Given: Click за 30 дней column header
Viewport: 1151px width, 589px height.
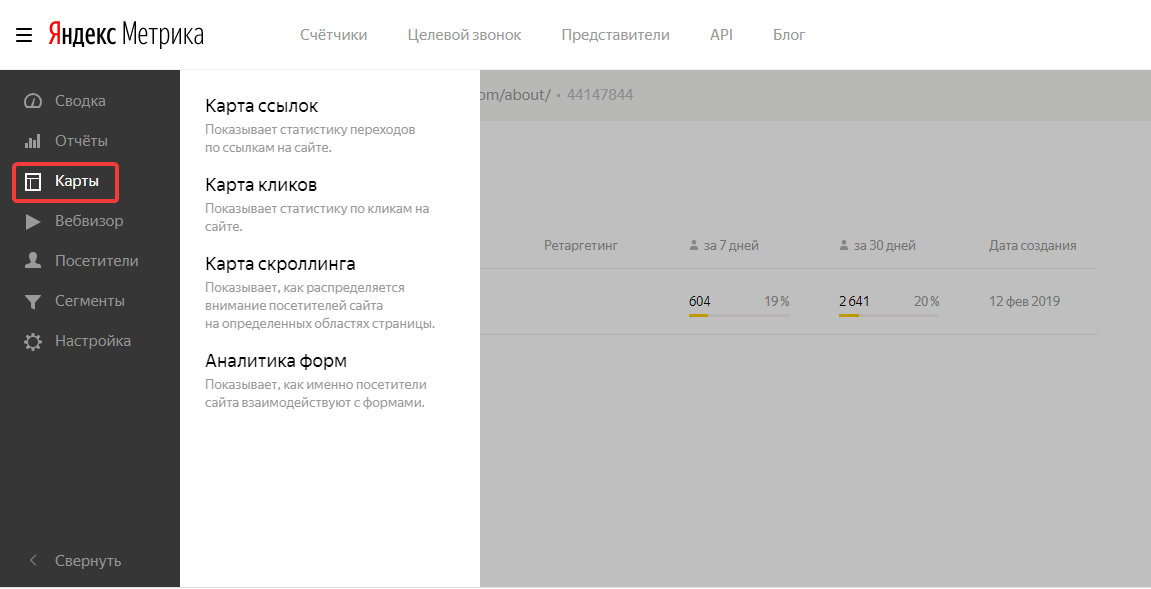Looking at the screenshot, I should (x=885, y=245).
